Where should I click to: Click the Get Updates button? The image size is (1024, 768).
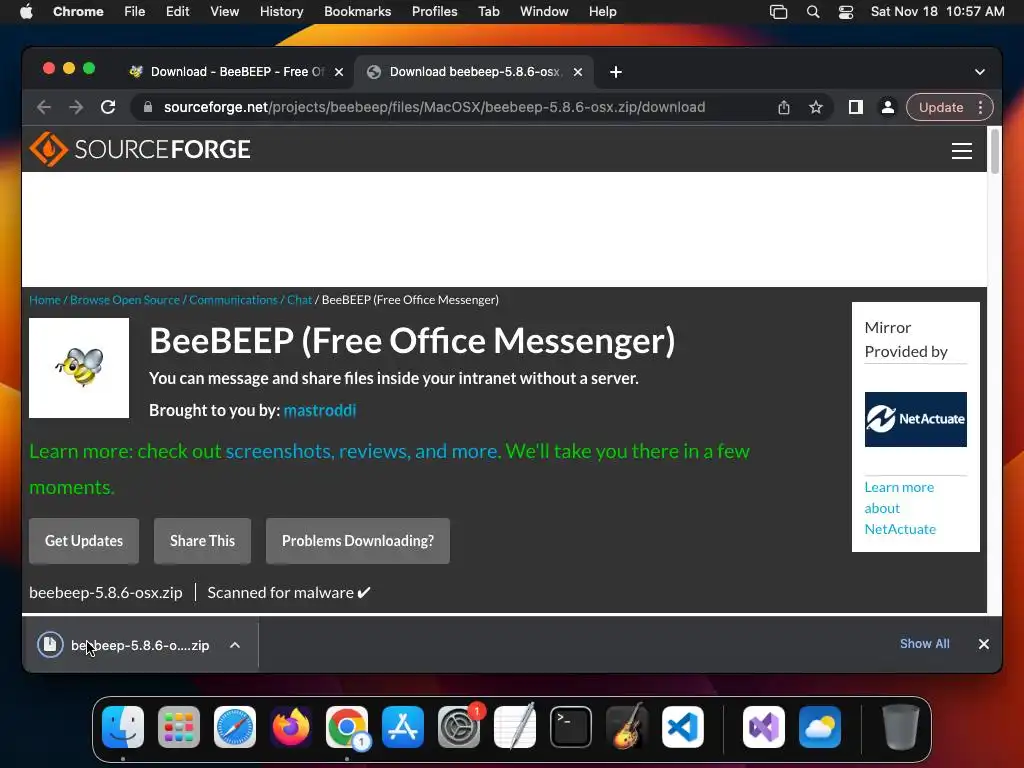tap(84, 541)
